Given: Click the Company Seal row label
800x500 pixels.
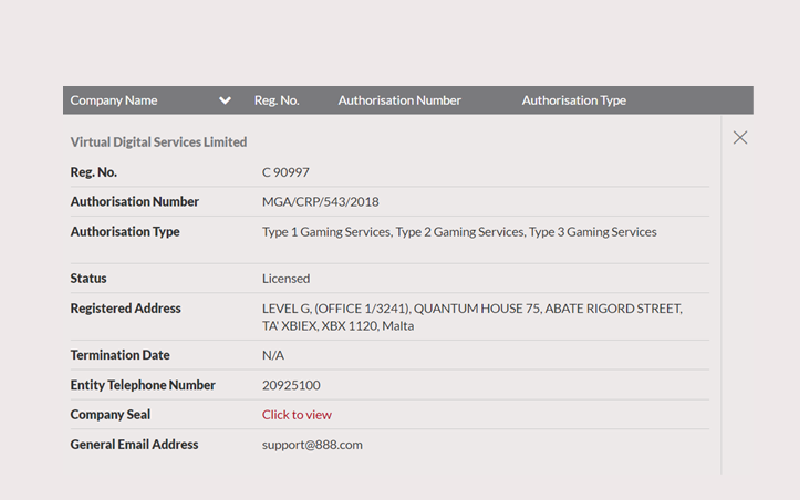Looking at the screenshot, I should click(110, 415).
